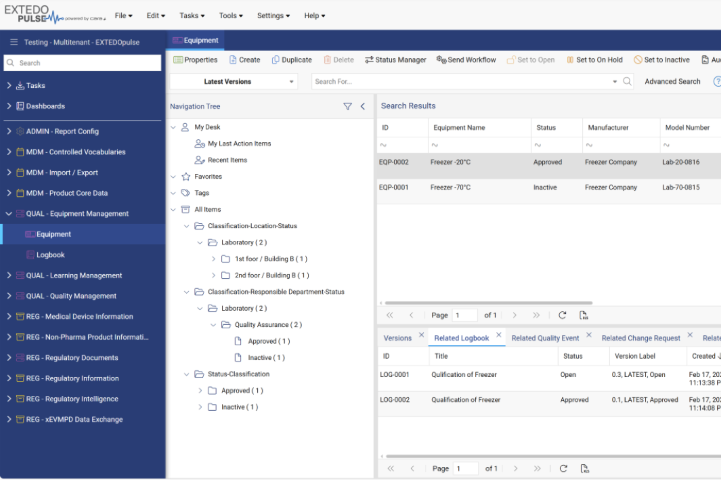Export Search Results using document icon
This screenshot has height=480, width=721.
coord(584,315)
